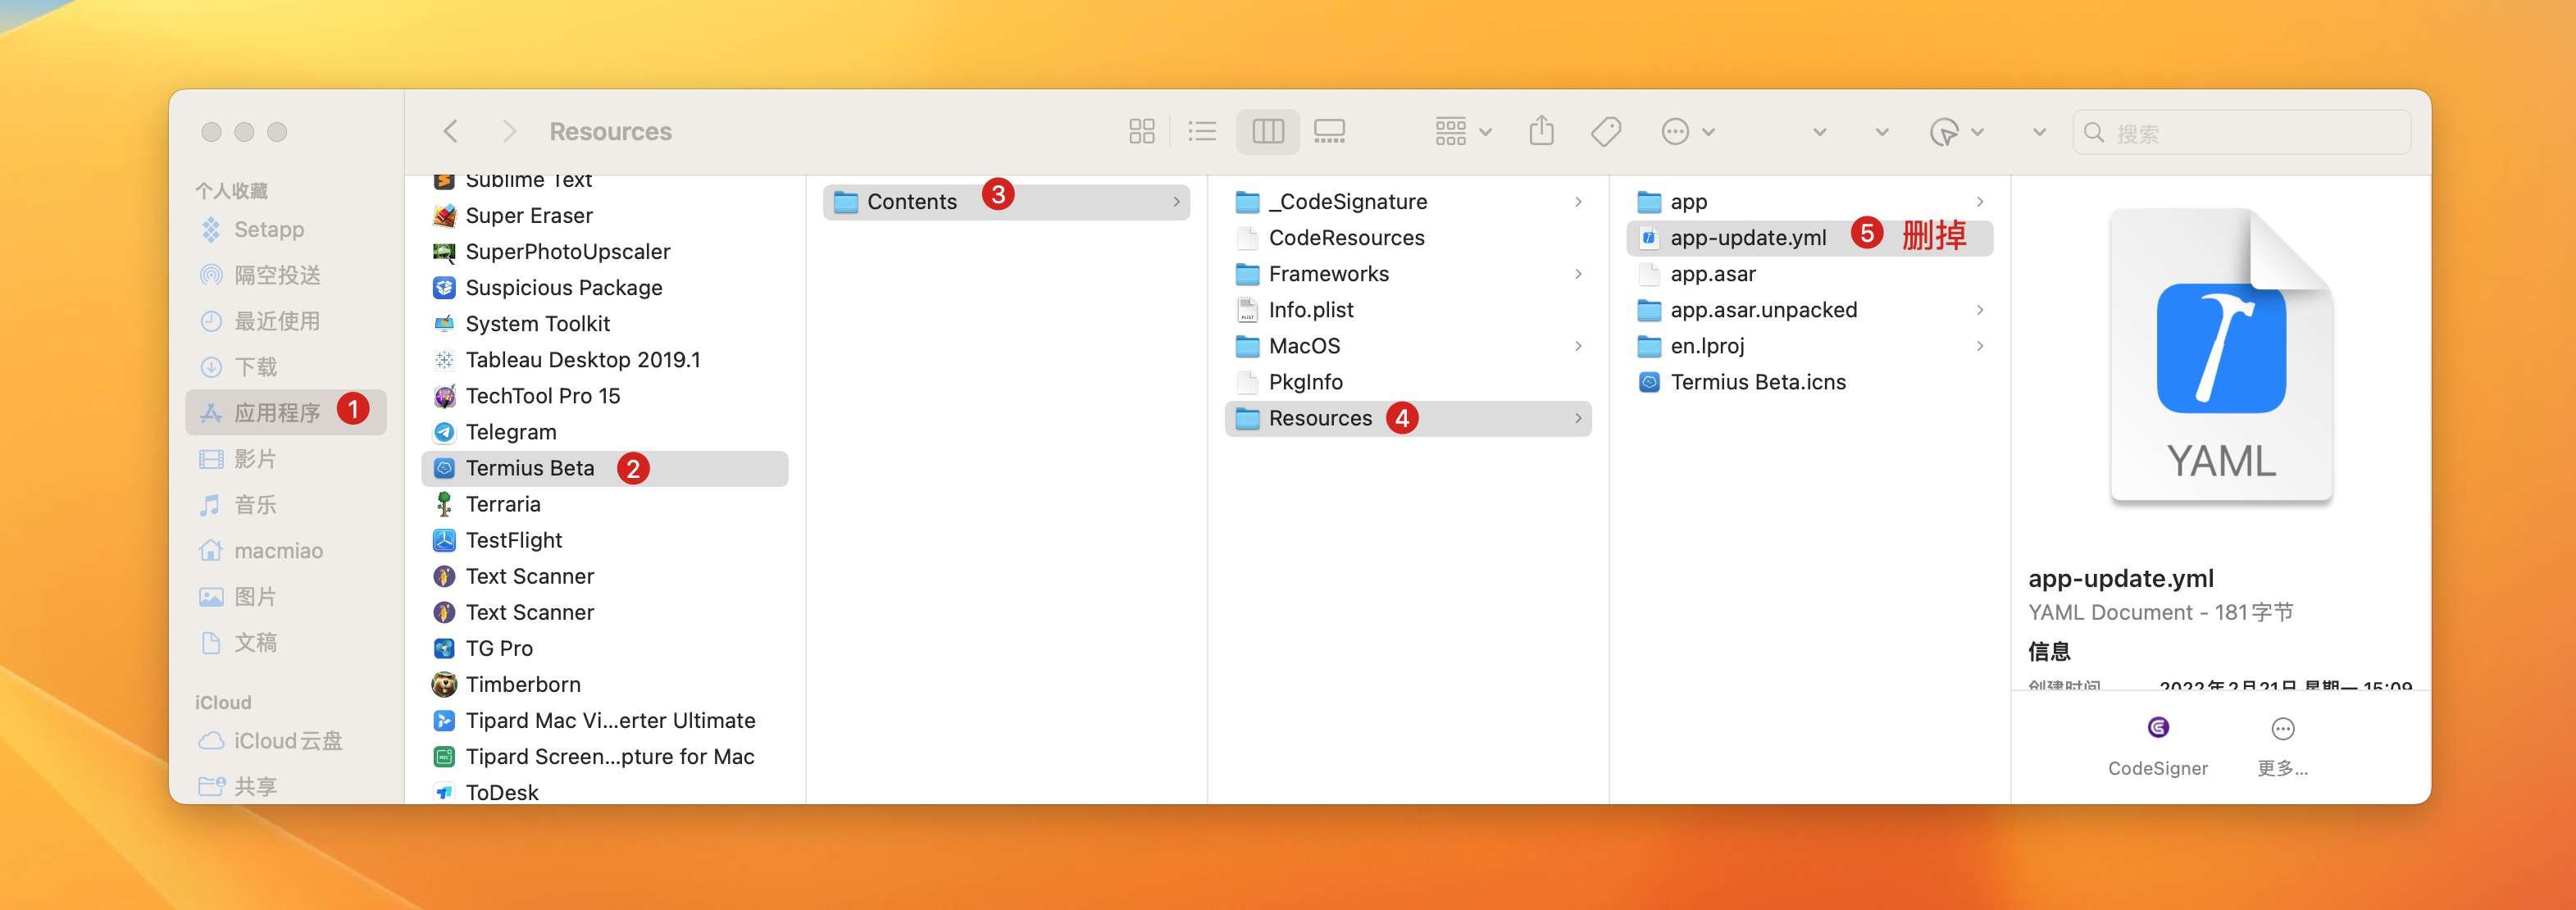The width and height of the screenshot is (2576, 910).
Task: Open the grouping options dropdown
Action: click(1462, 132)
